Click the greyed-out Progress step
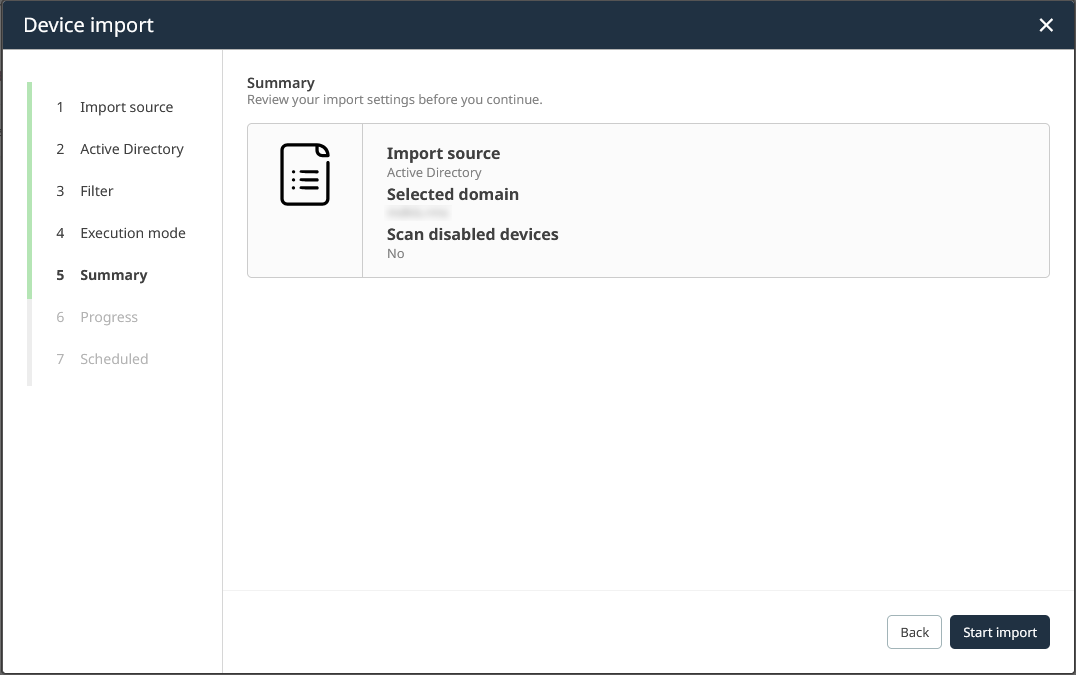The image size is (1076, 675). (x=109, y=317)
